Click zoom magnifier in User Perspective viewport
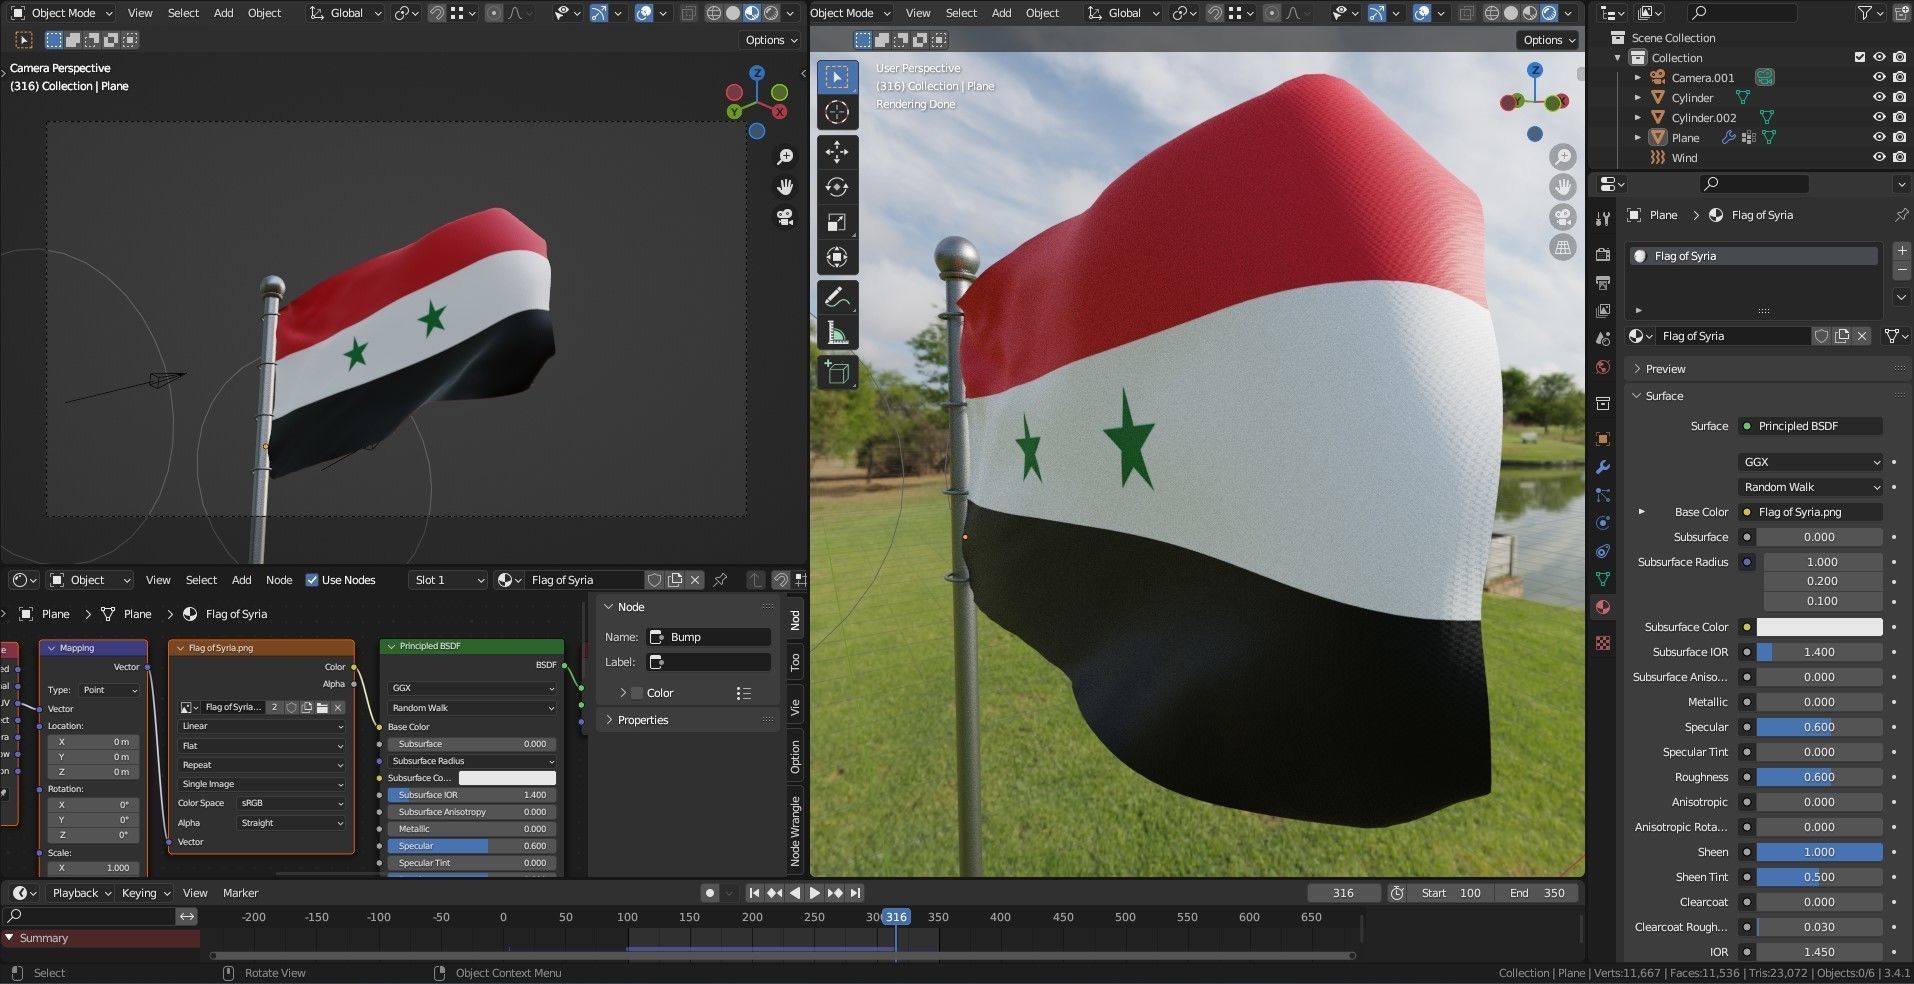 1562,157
